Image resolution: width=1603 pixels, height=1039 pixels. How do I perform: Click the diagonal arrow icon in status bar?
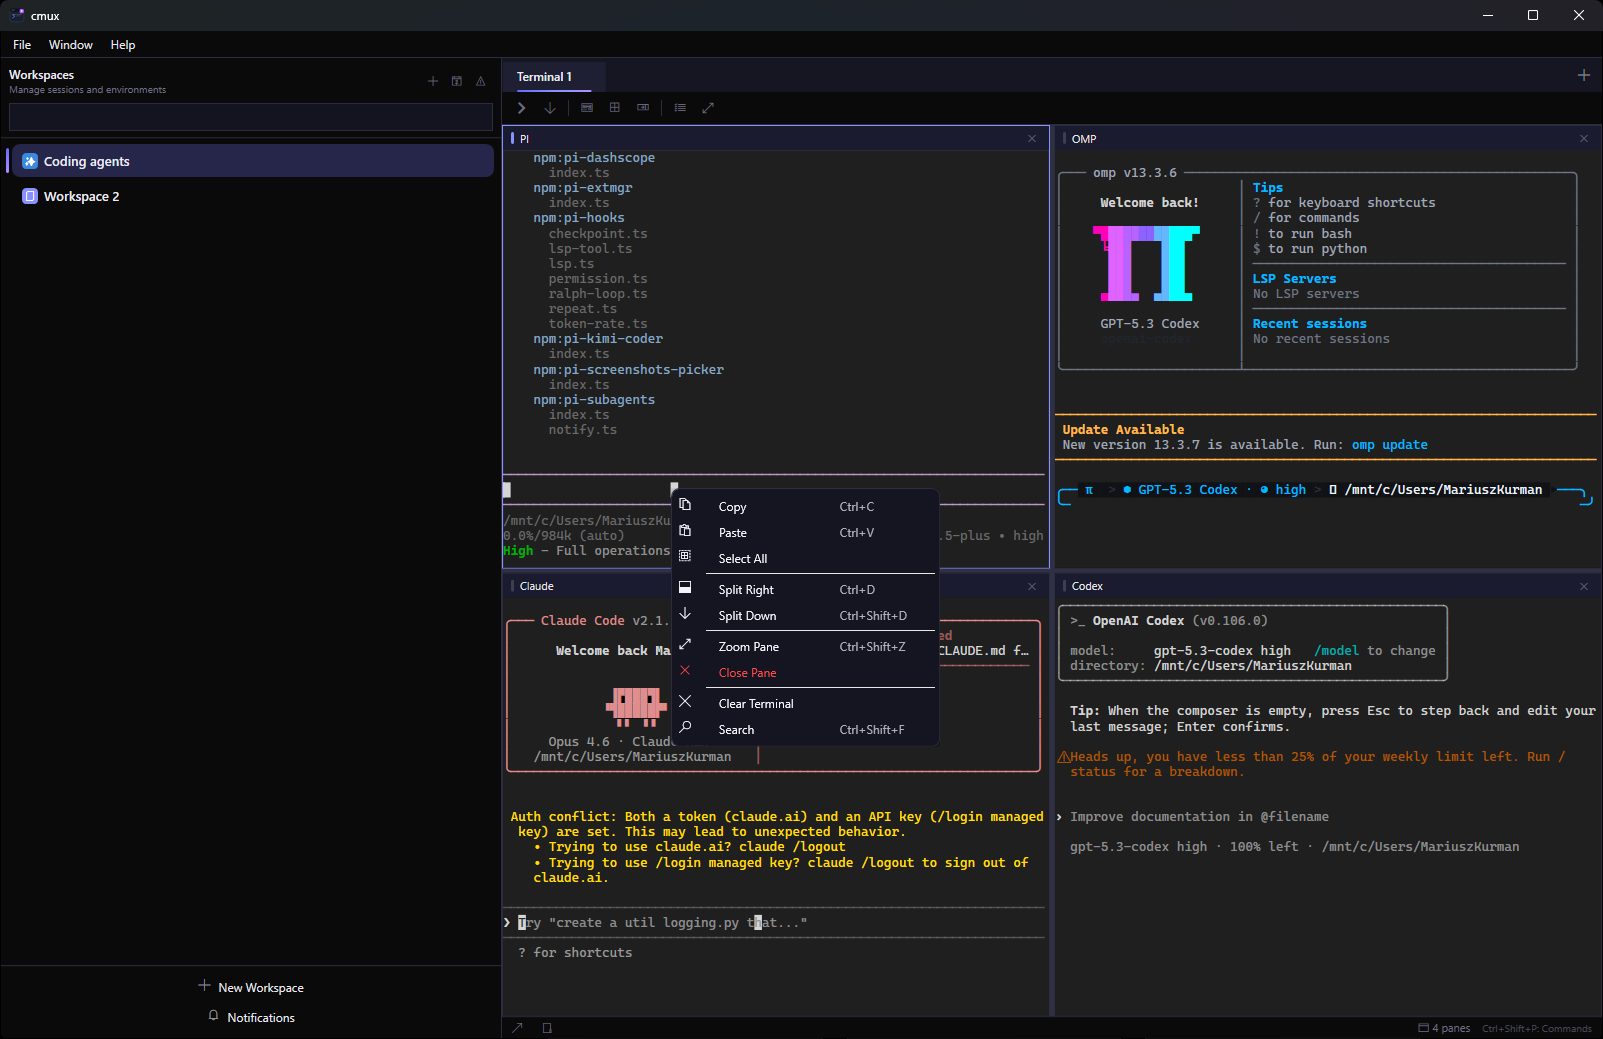click(x=518, y=1028)
